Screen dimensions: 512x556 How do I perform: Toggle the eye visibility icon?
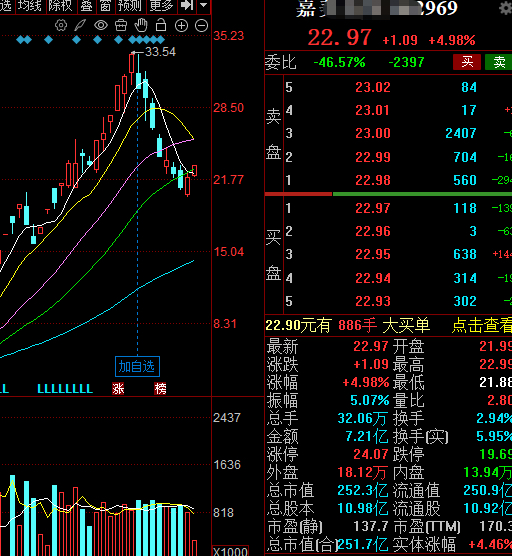(x=101, y=26)
